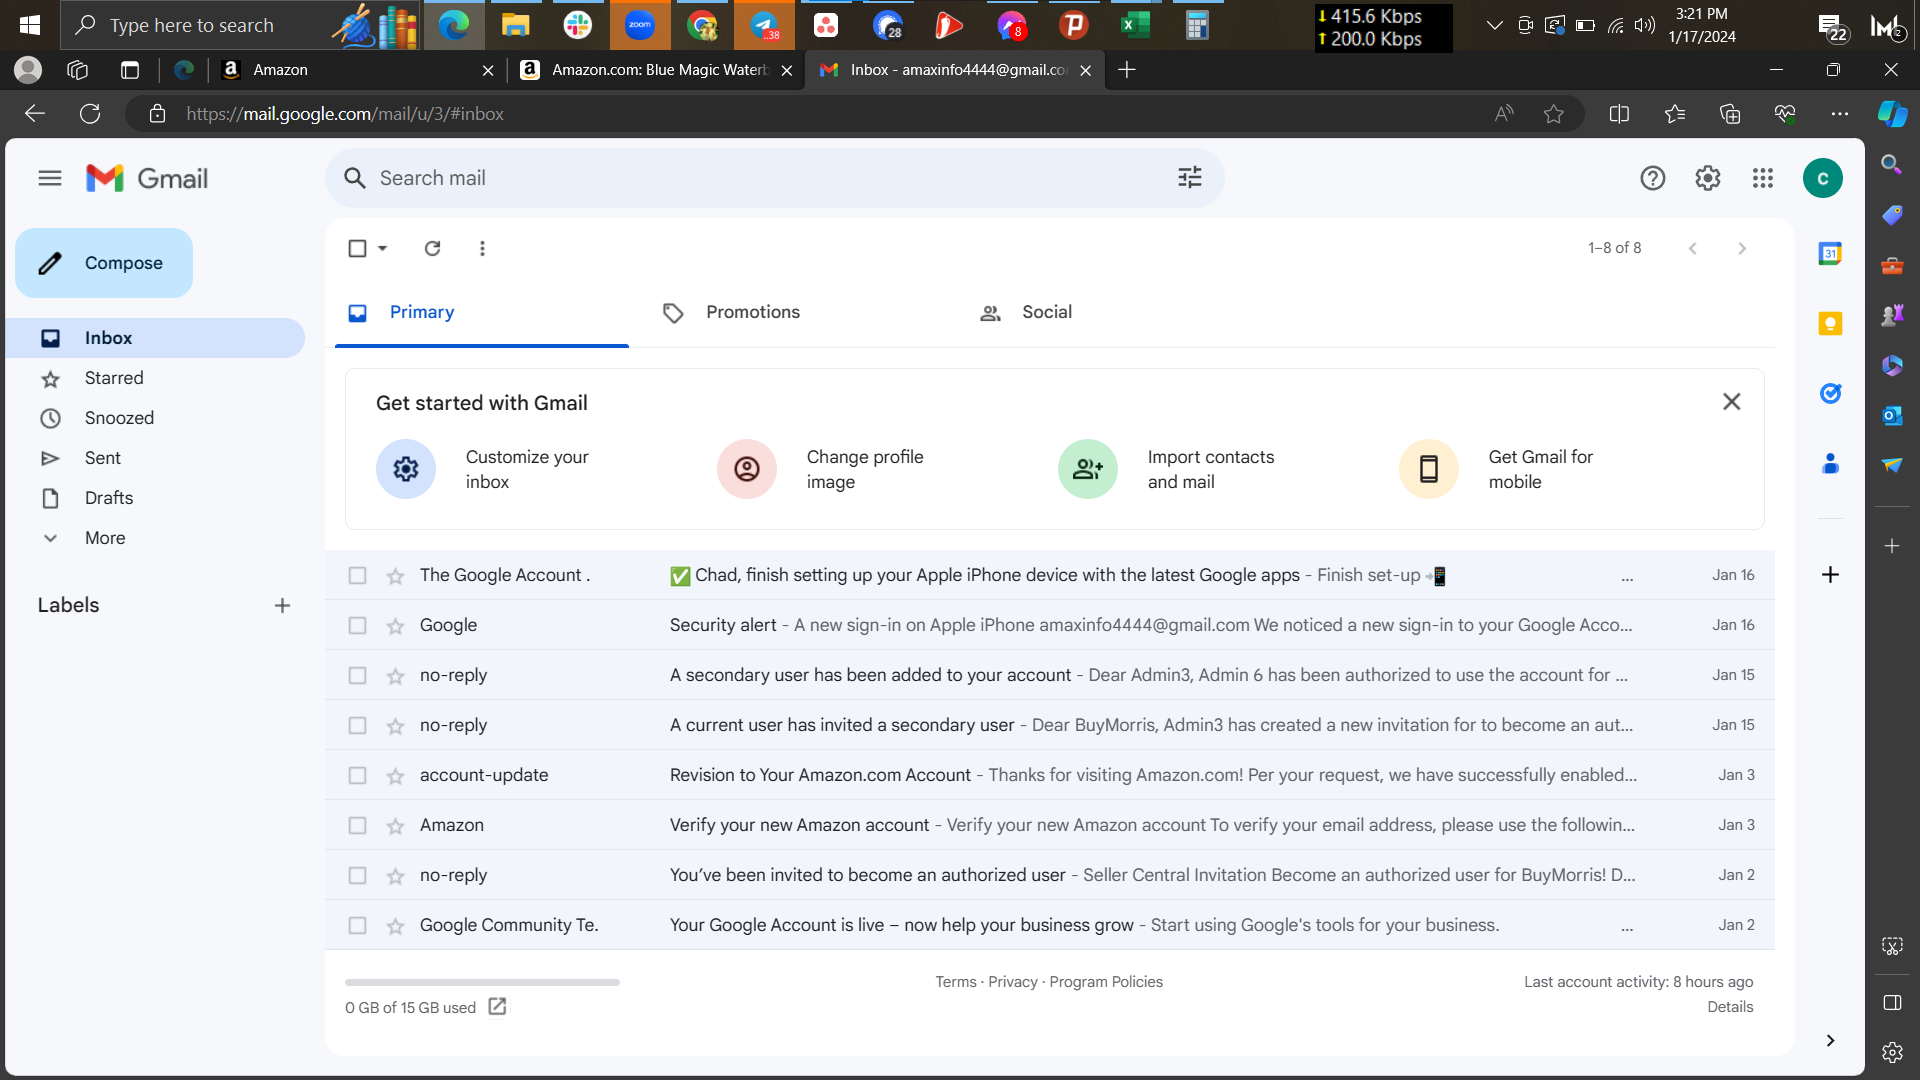Open the Gmail main menu hamburger icon
The image size is (1920, 1080).
click(50, 178)
